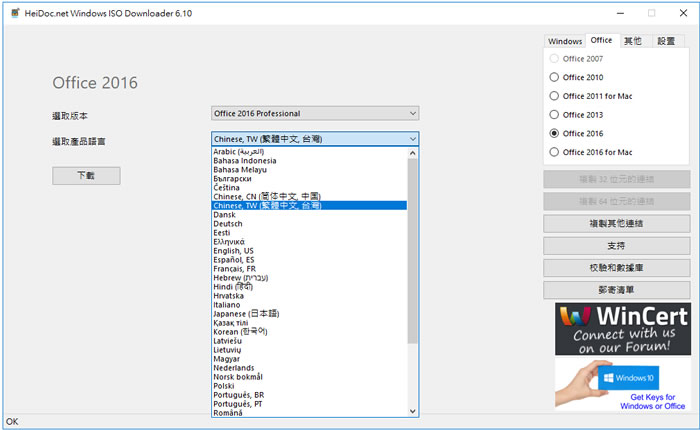Screen dimensions: 700x430
Task: Select Português, PT entry
Action: click(309, 404)
